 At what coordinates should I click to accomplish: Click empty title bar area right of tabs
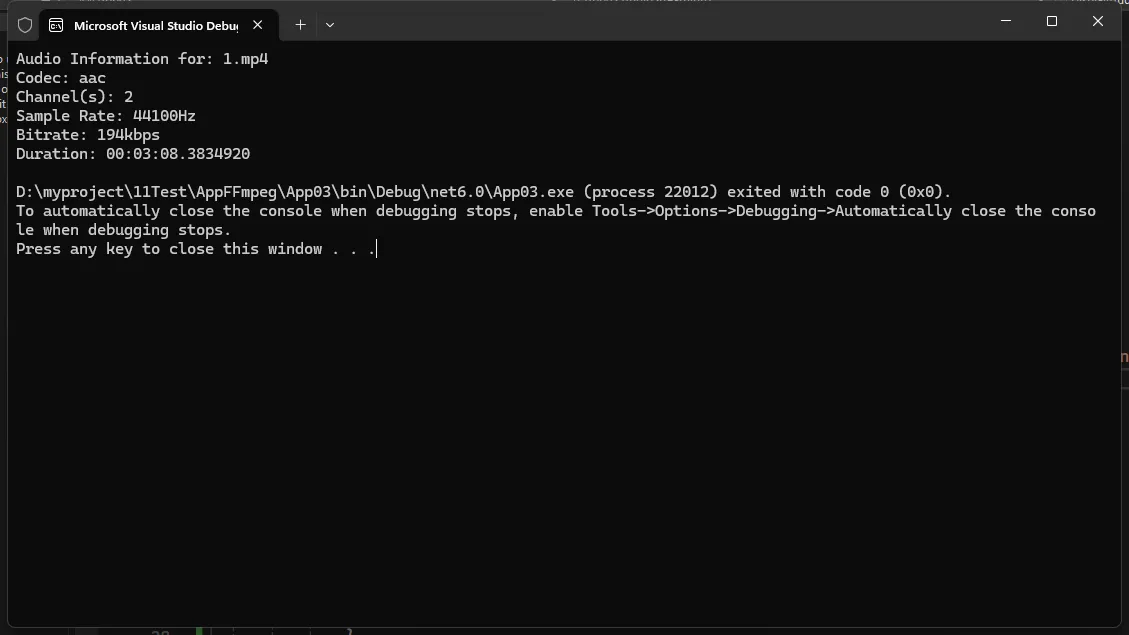(x=650, y=22)
